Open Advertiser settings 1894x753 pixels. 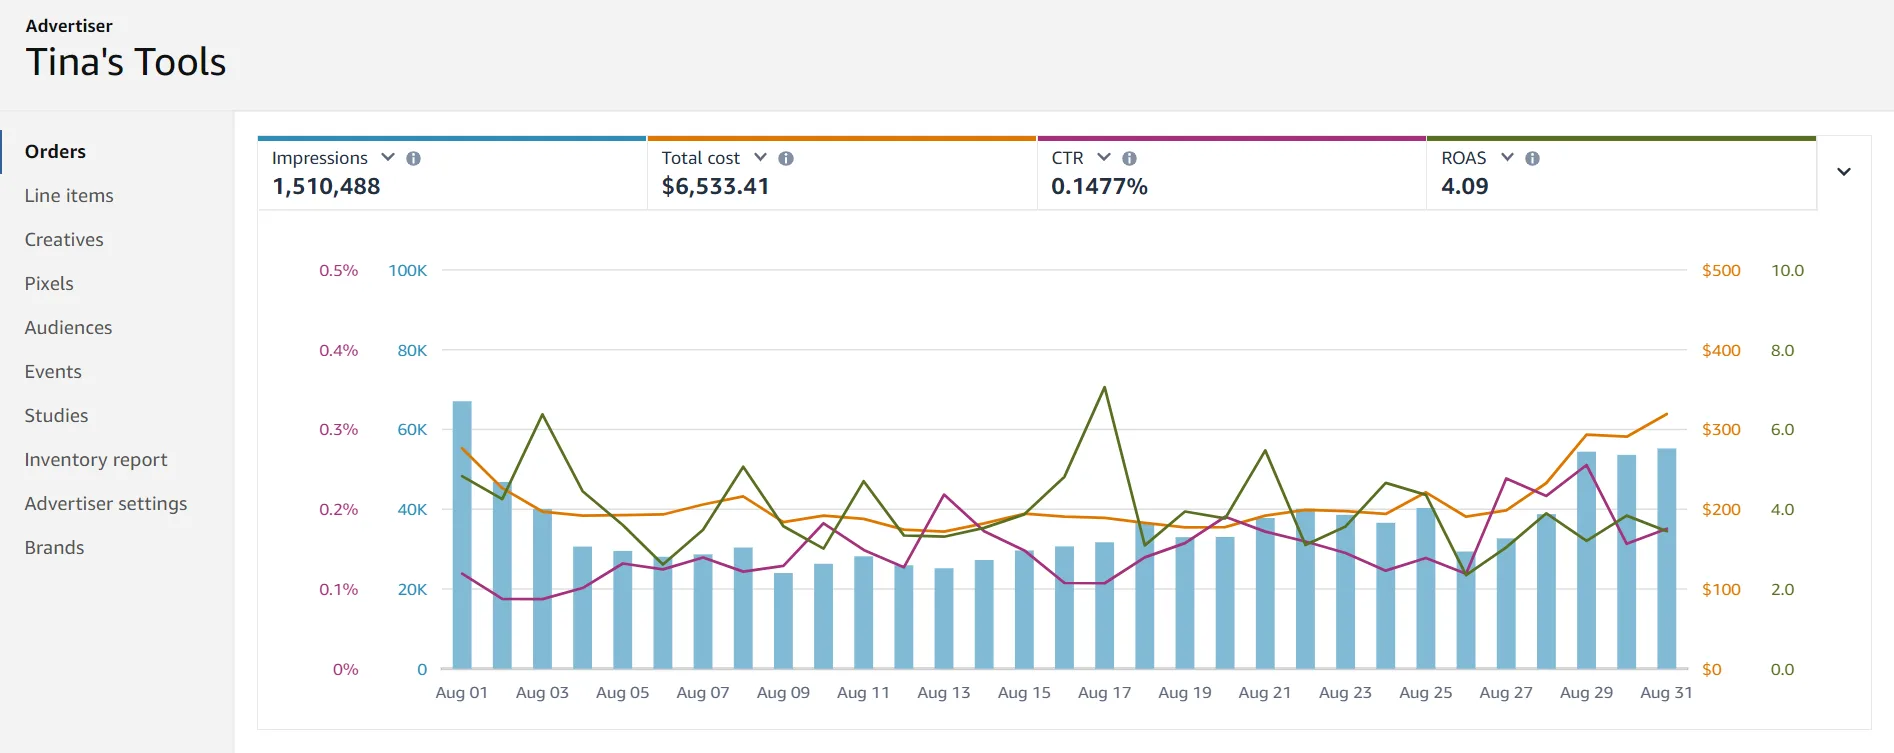(x=106, y=503)
